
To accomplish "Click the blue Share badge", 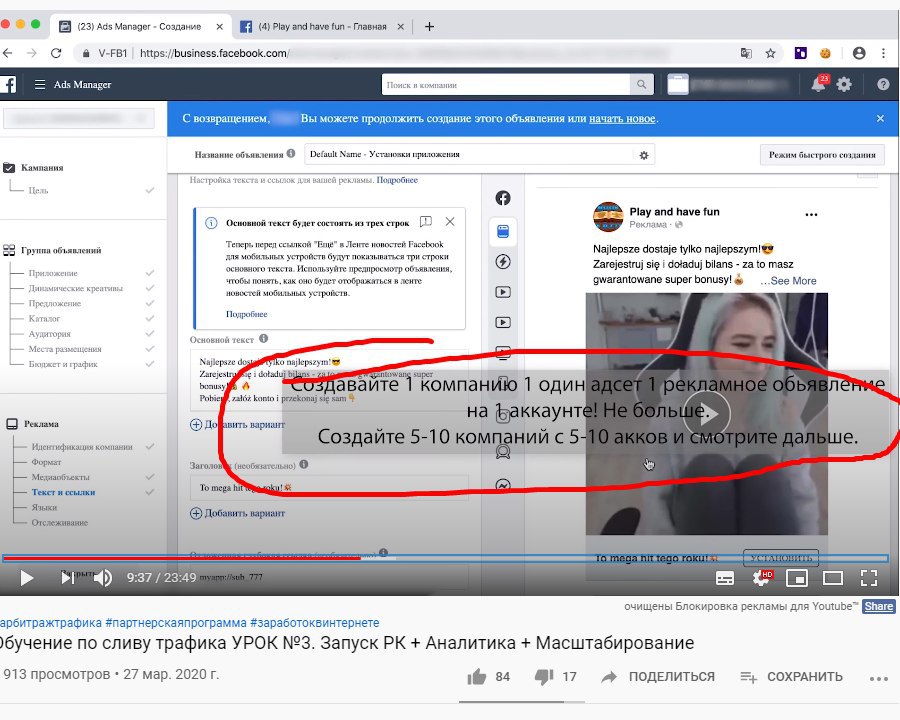I will [878, 606].
